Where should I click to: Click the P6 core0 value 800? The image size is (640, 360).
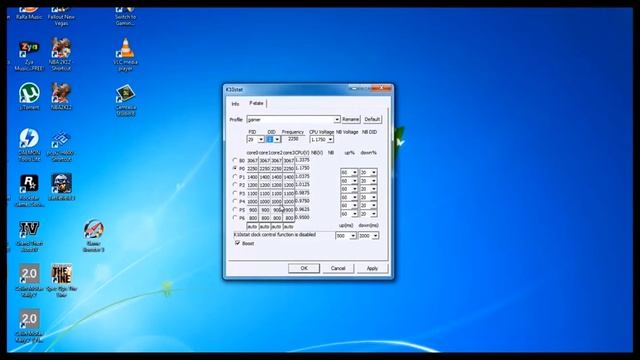pyautogui.click(x=253, y=218)
